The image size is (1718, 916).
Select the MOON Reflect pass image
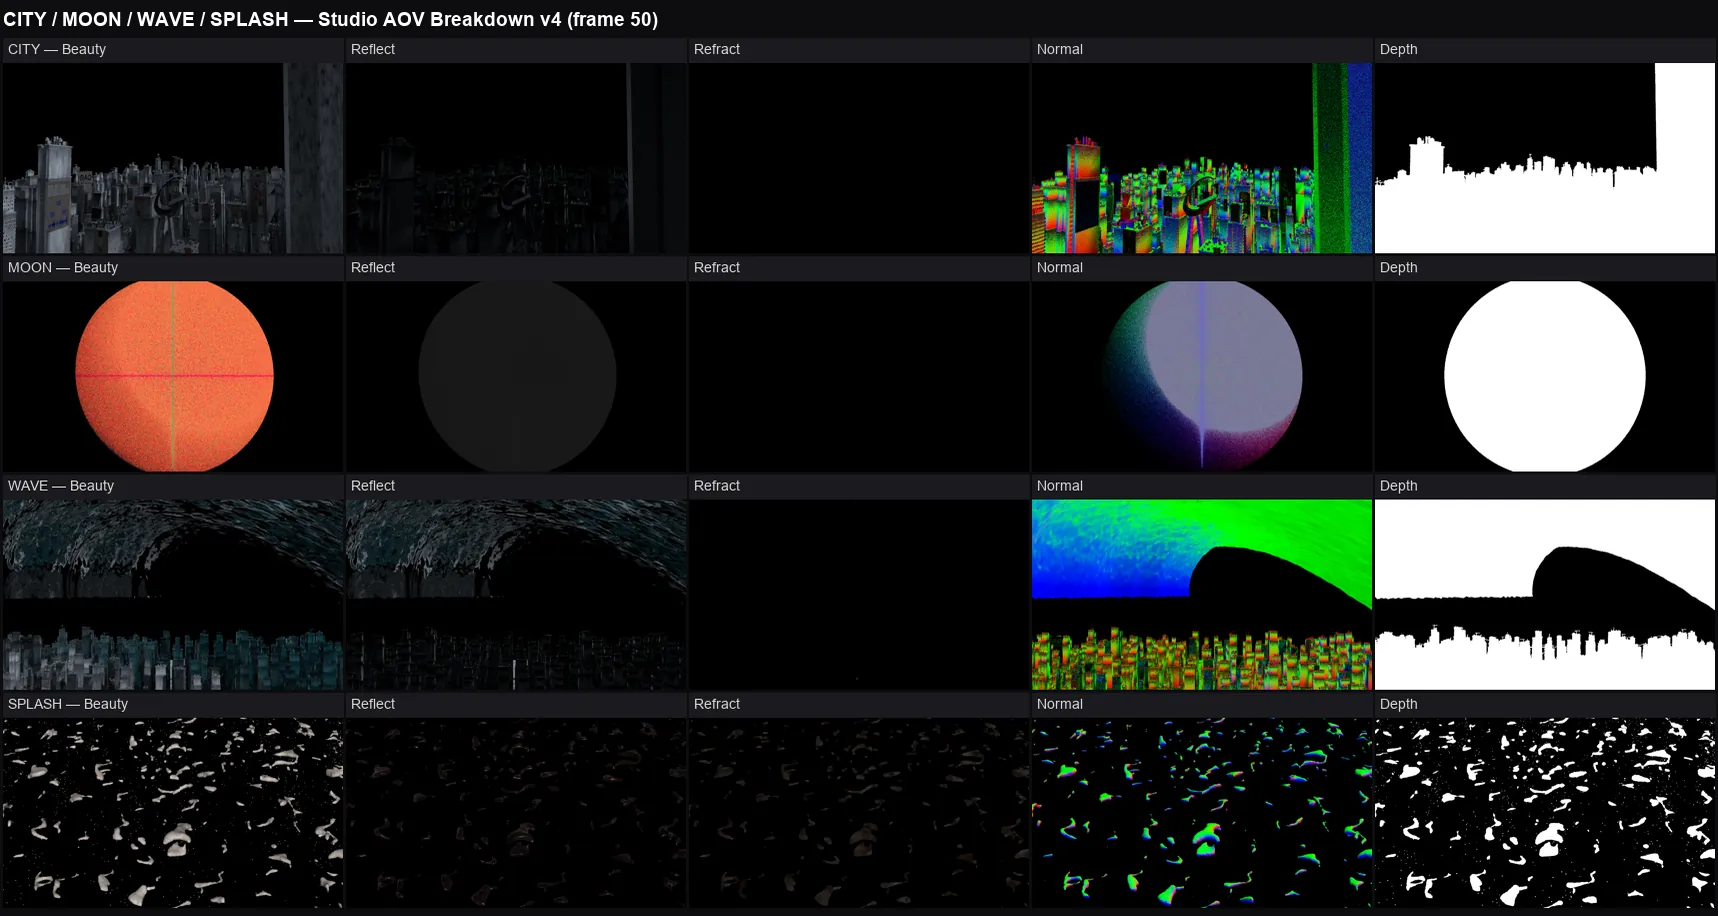pos(516,376)
